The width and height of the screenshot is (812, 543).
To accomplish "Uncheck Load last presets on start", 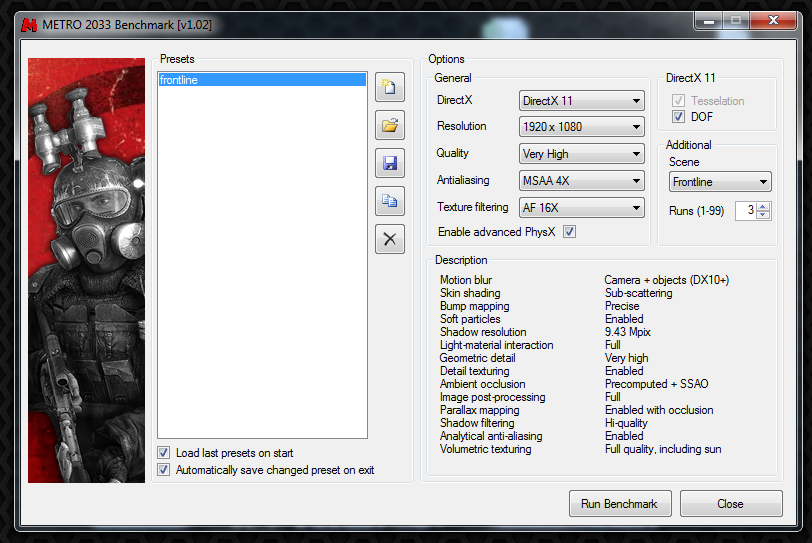I will [x=164, y=452].
